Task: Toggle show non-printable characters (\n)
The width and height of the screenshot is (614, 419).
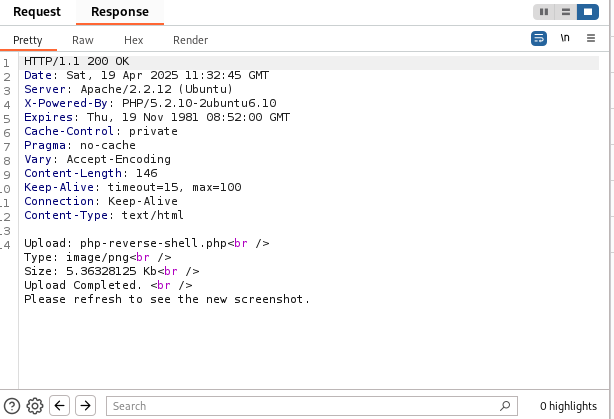Action: point(565,39)
